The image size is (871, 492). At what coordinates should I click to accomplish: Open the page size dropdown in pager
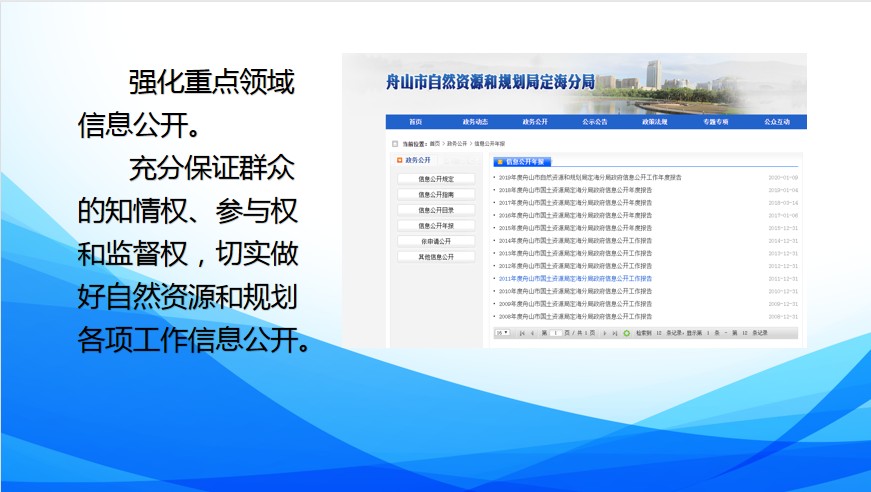[x=502, y=332]
